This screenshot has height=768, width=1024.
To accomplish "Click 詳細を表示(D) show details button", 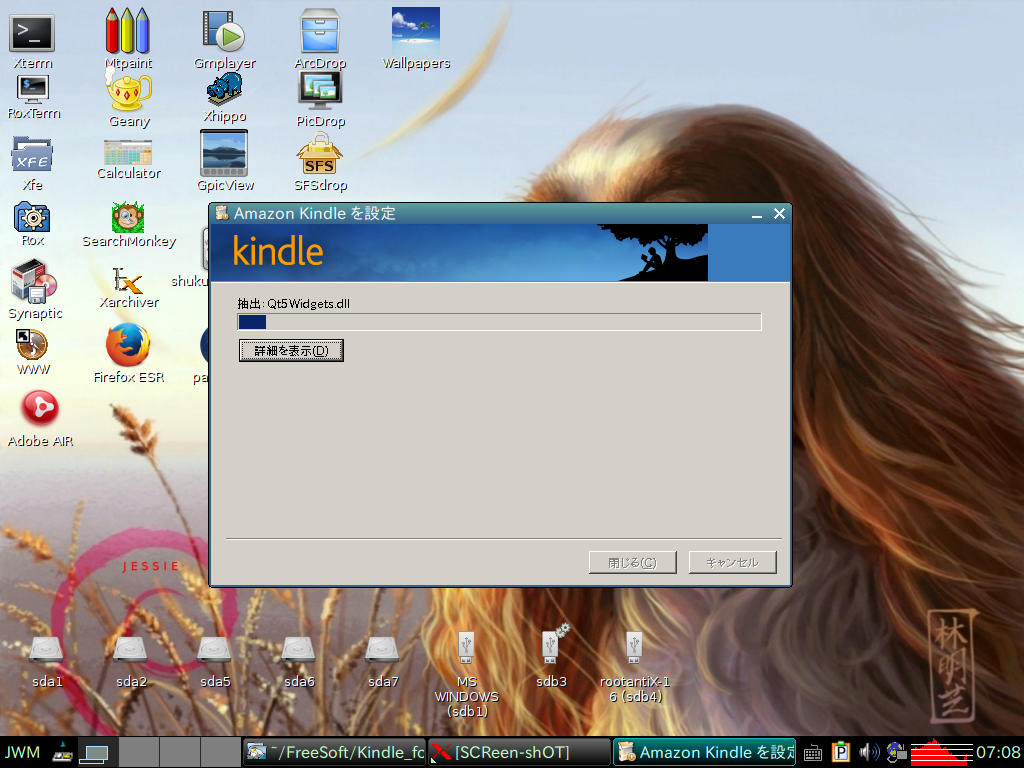I will tap(291, 351).
